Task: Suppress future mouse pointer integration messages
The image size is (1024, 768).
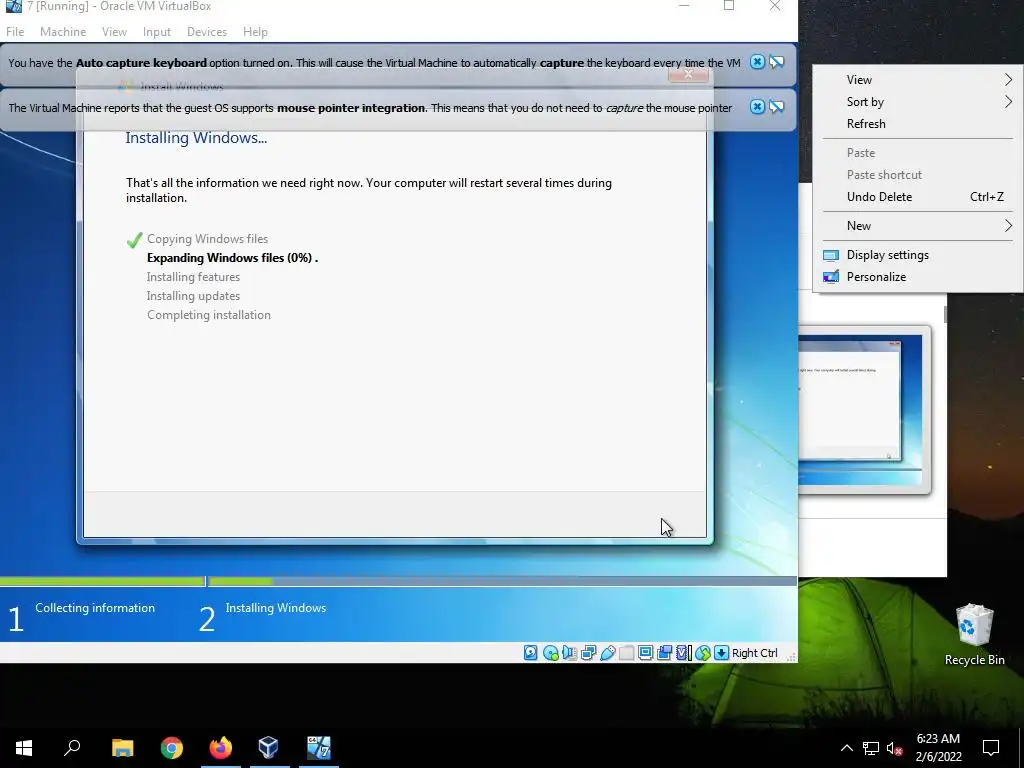Action: [776, 107]
